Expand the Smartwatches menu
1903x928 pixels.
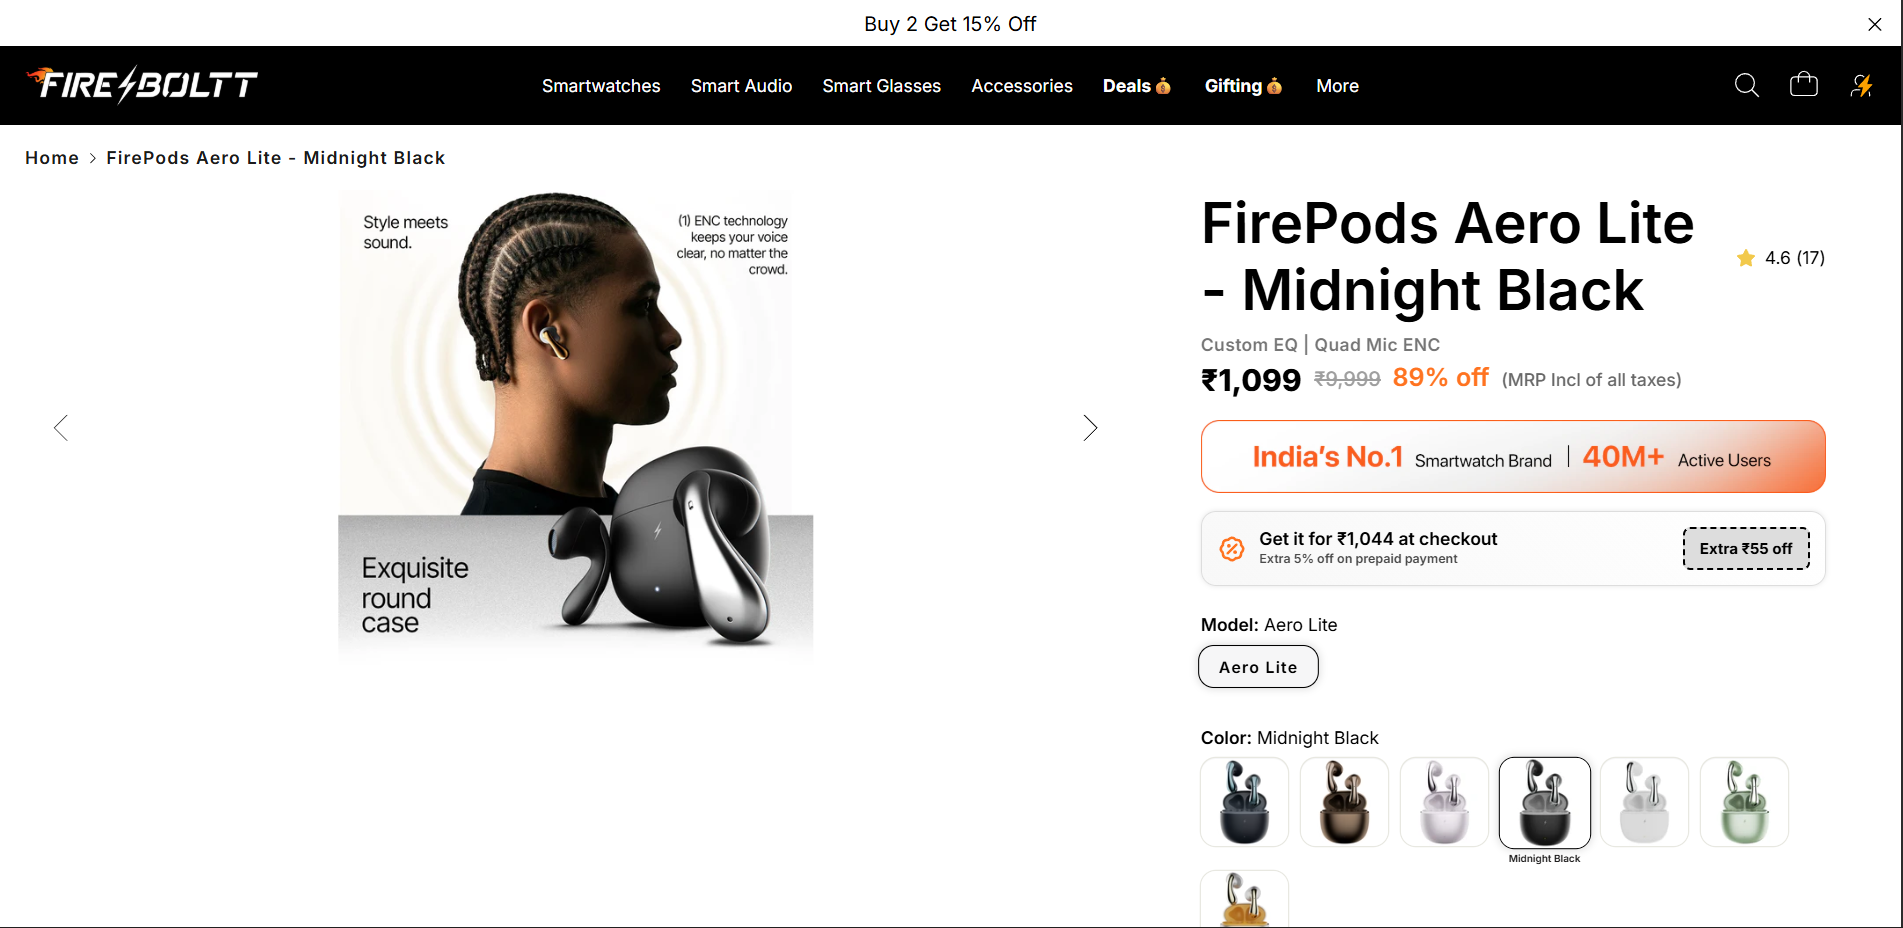[601, 86]
